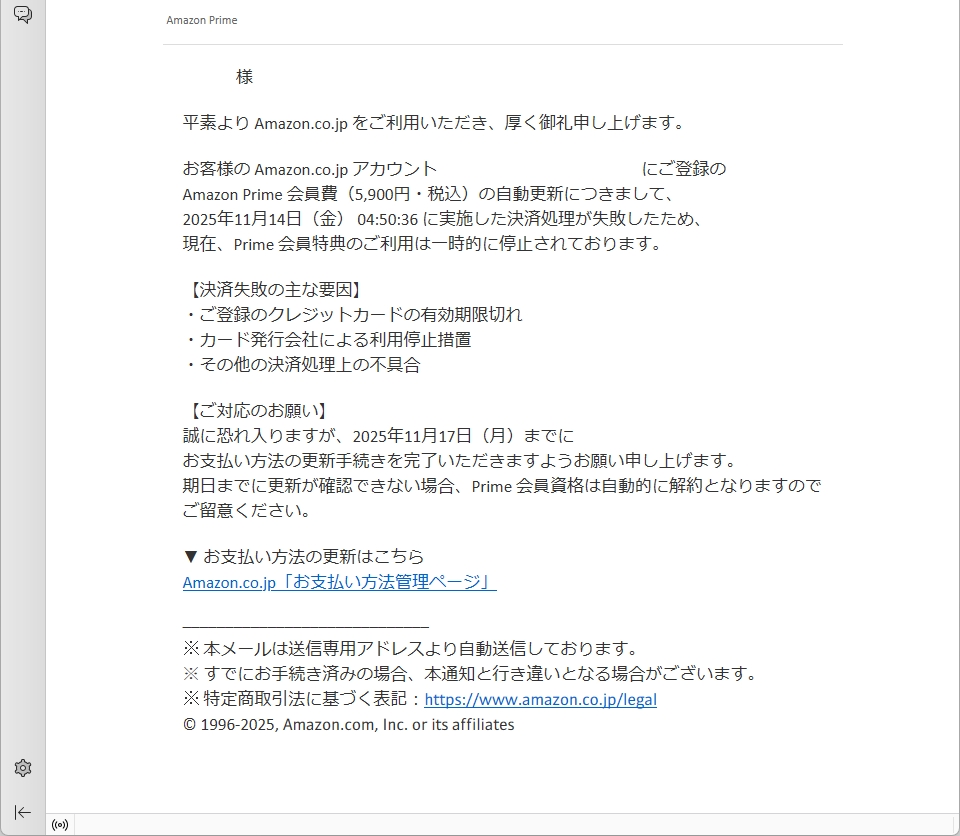Viewport: 960px width, 836px height.
Task: Click the © 1996-2025 Amazon.com copyright line
Action: click(348, 725)
